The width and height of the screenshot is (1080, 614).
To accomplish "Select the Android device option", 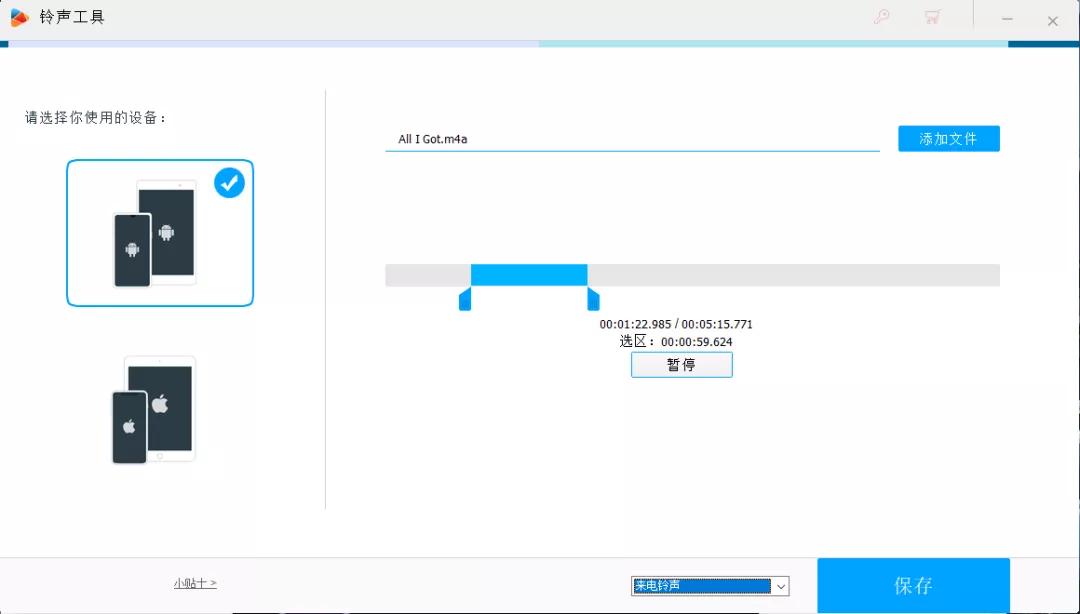I will [160, 233].
